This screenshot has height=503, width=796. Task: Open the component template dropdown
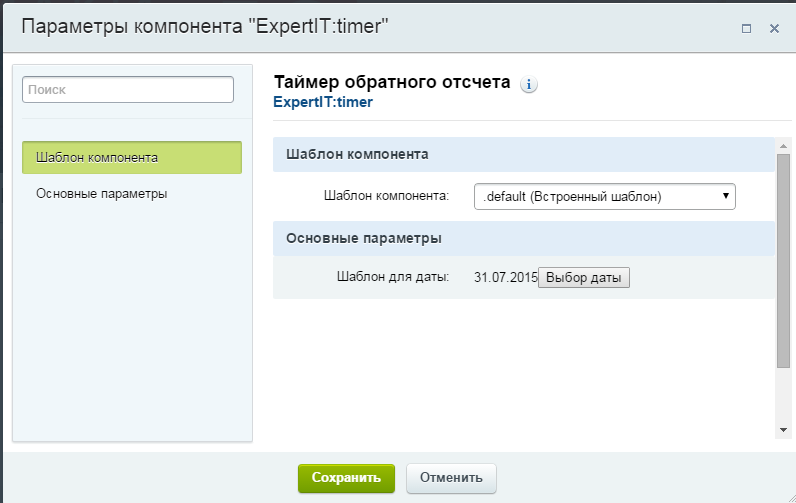click(x=604, y=197)
